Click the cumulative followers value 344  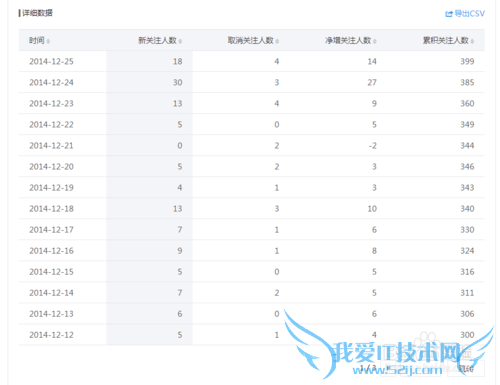(467, 145)
